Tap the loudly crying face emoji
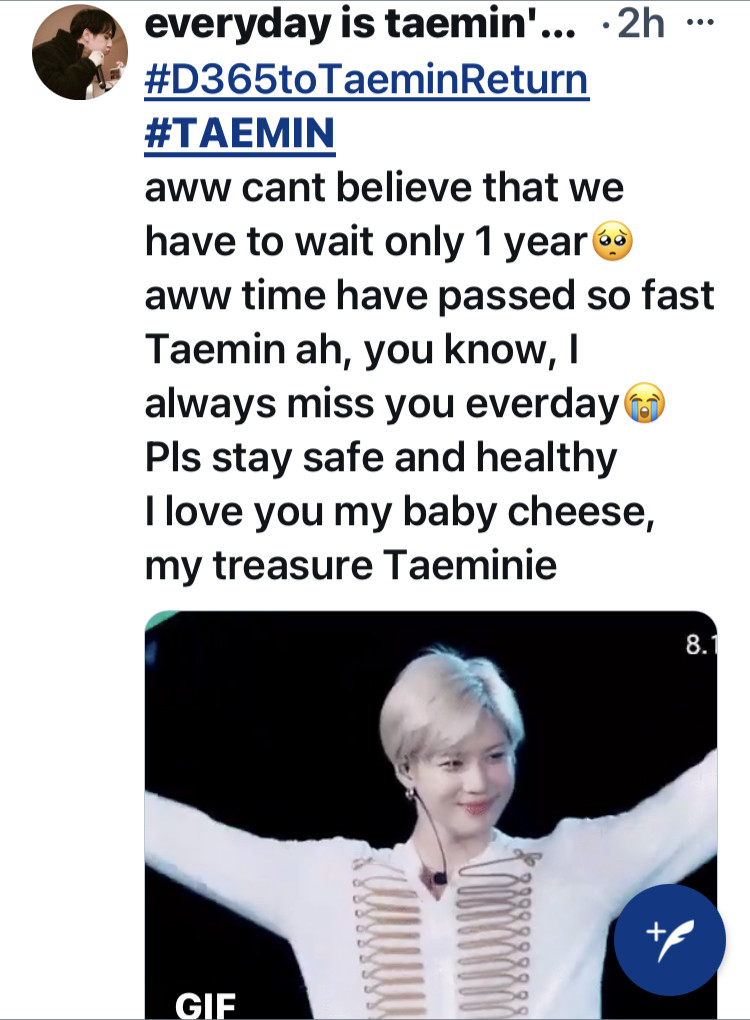Screen dimensions: 750x1020 (644, 403)
